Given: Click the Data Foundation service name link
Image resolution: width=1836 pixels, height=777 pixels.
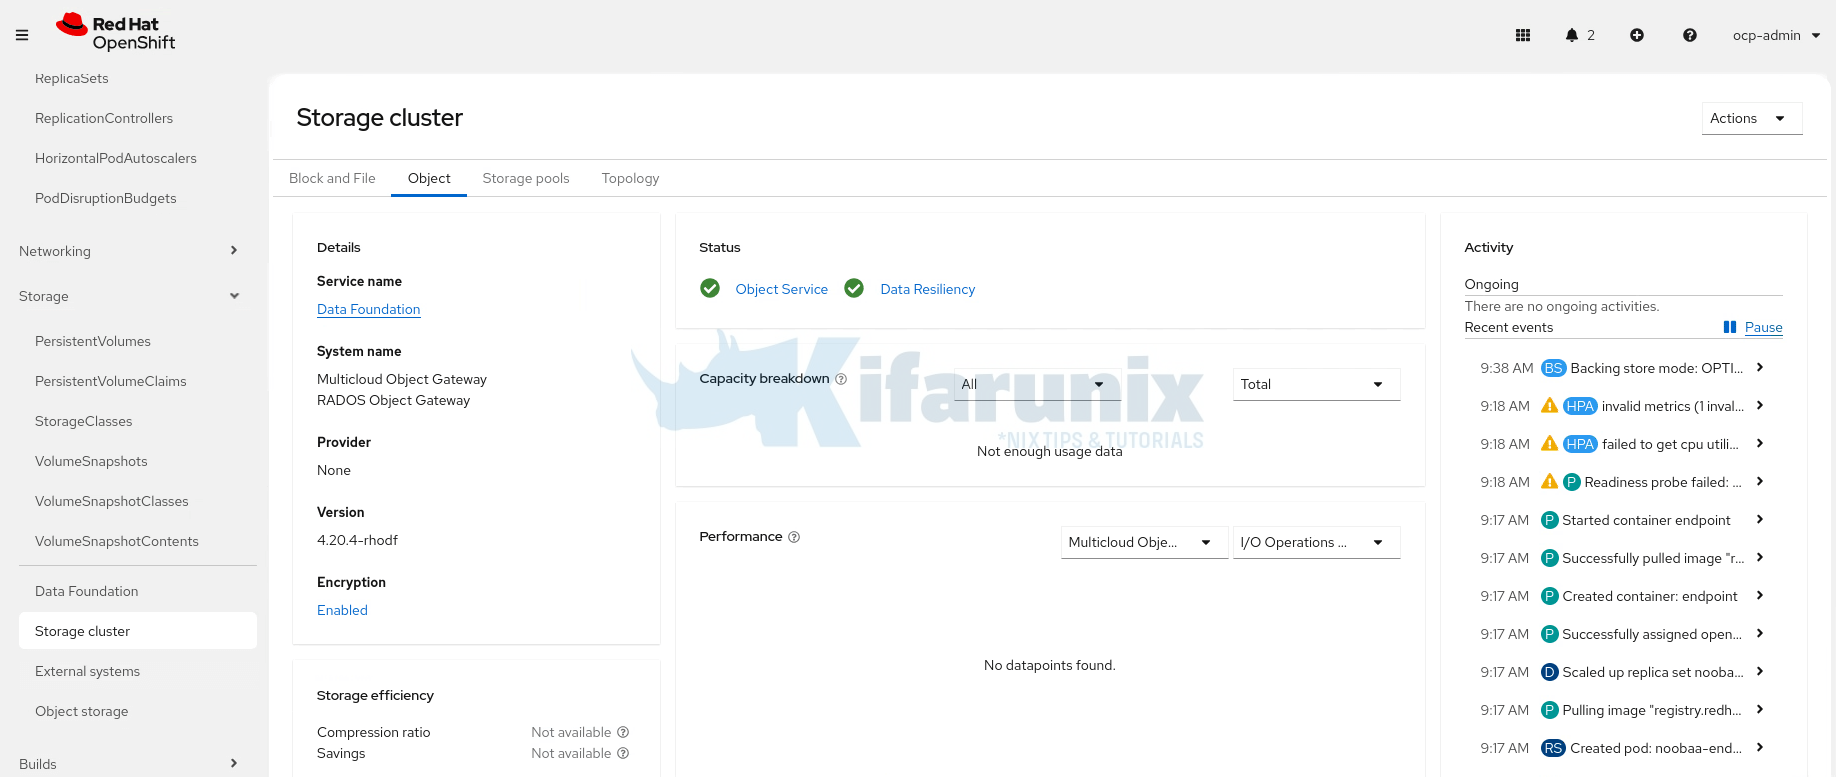Looking at the screenshot, I should point(368,309).
